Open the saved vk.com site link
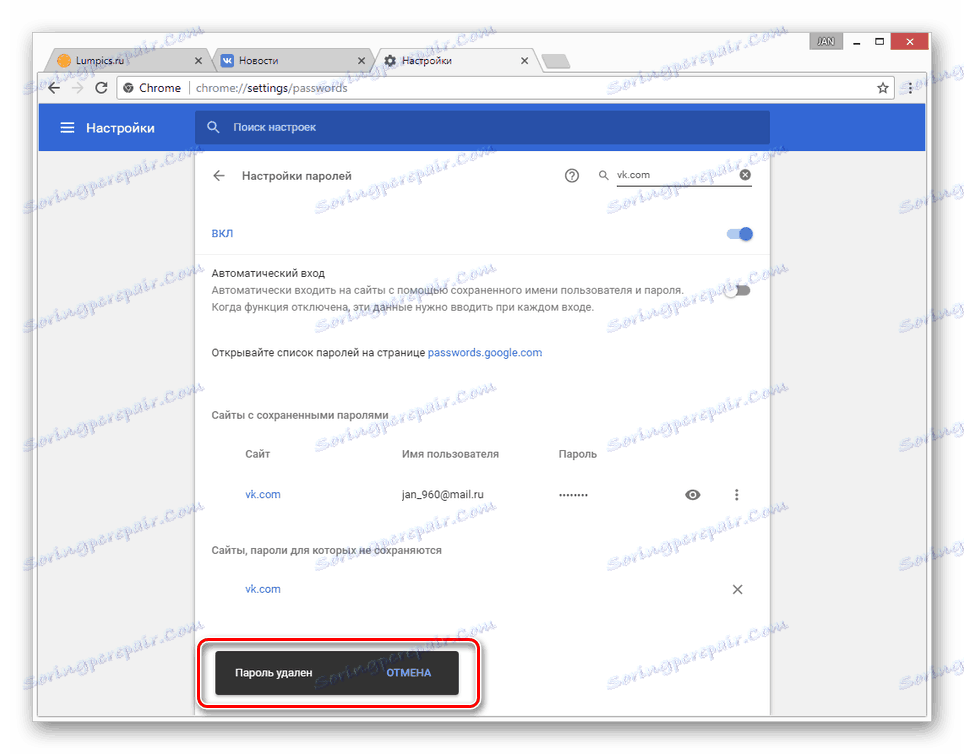This screenshot has height=754, width=964. [x=263, y=494]
